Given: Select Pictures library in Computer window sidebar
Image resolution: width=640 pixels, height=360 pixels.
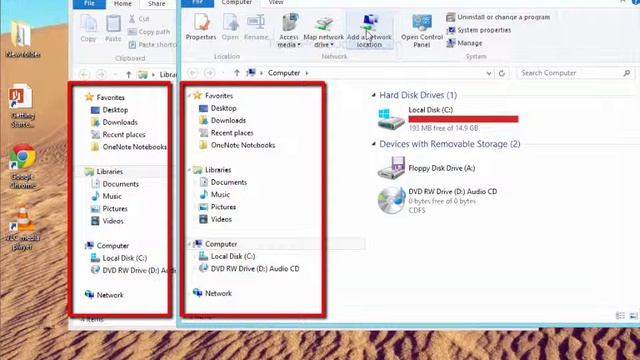Looking at the screenshot, I should [217, 207].
